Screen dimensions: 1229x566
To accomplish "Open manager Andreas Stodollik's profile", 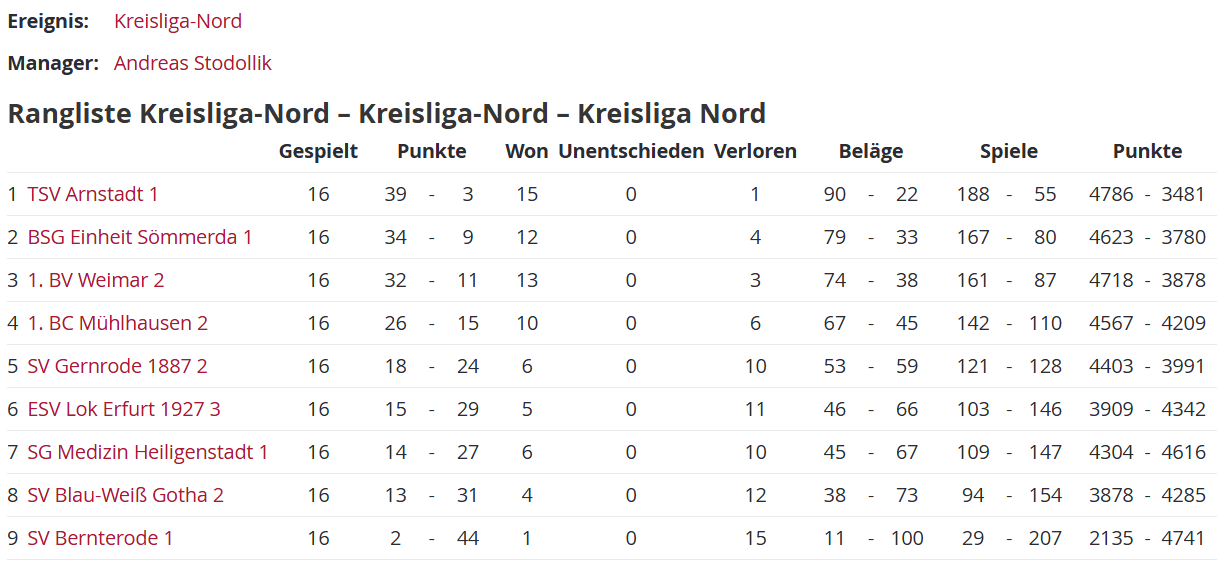I will click(x=192, y=63).
